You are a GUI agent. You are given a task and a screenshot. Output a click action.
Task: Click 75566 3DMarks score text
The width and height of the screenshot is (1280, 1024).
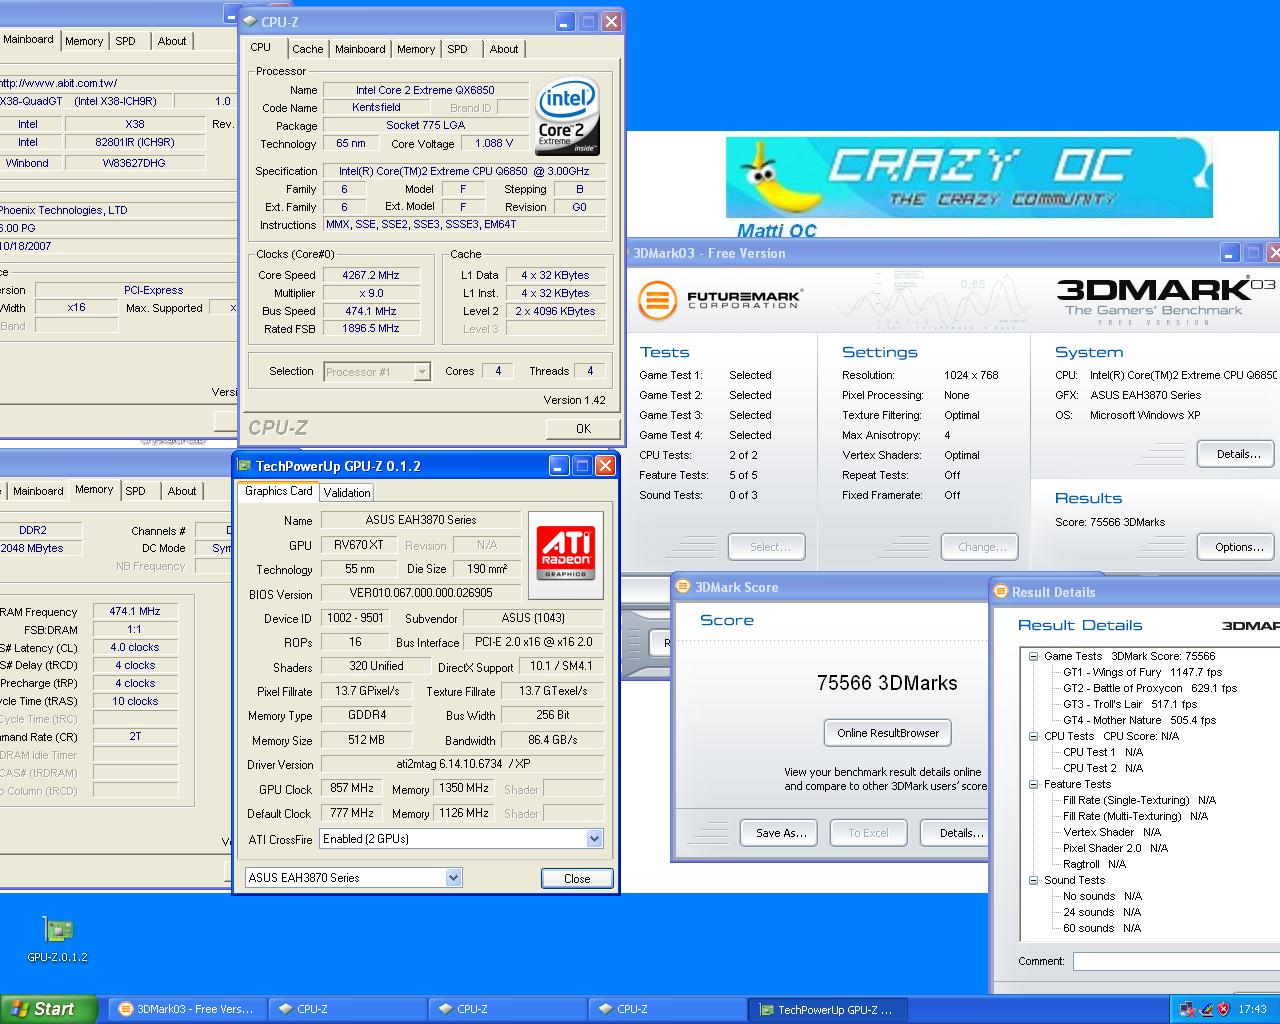[887, 683]
